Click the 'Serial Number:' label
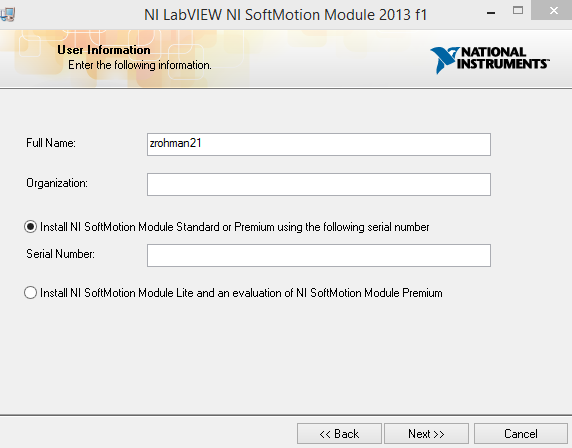 60,254
